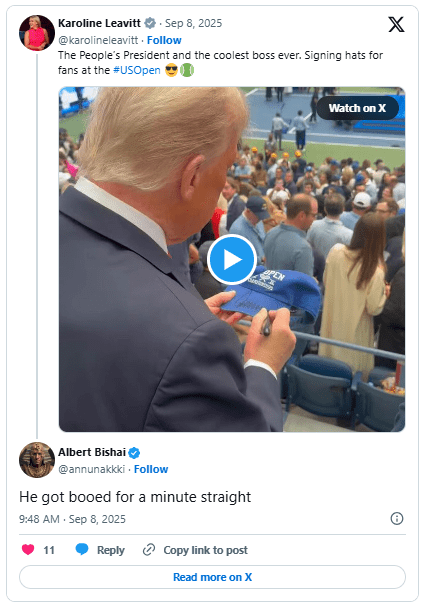Viewport: 422px width, 610px height.
Task: Click the @karolineleavitt handle
Action: click(x=98, y=40)
